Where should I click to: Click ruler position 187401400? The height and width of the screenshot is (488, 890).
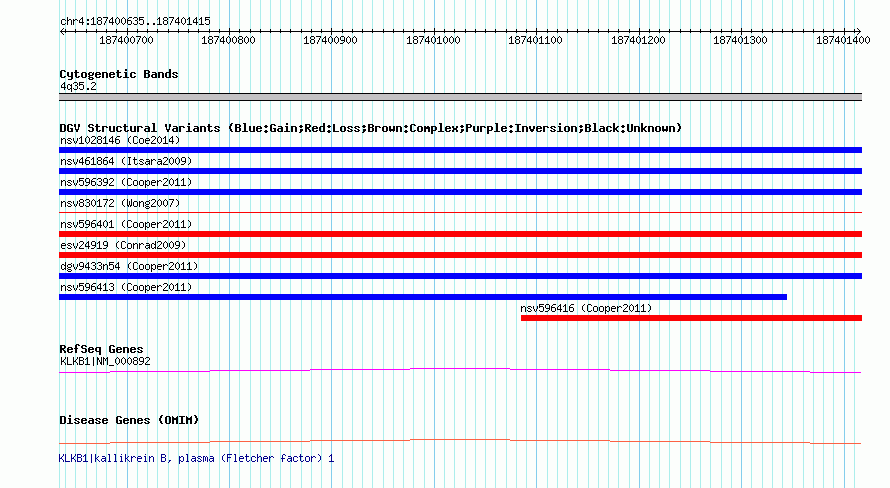pos(843,40)
